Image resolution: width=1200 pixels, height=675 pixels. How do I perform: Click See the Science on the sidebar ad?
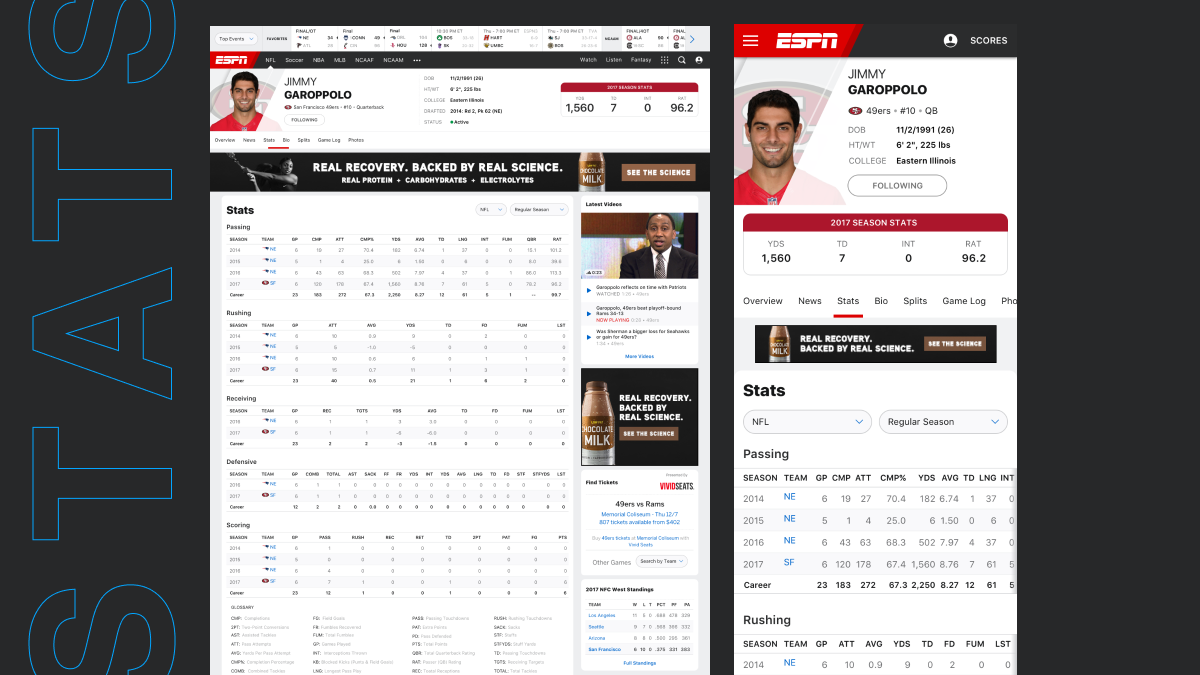pyautogui.click(x=649, y=434)
